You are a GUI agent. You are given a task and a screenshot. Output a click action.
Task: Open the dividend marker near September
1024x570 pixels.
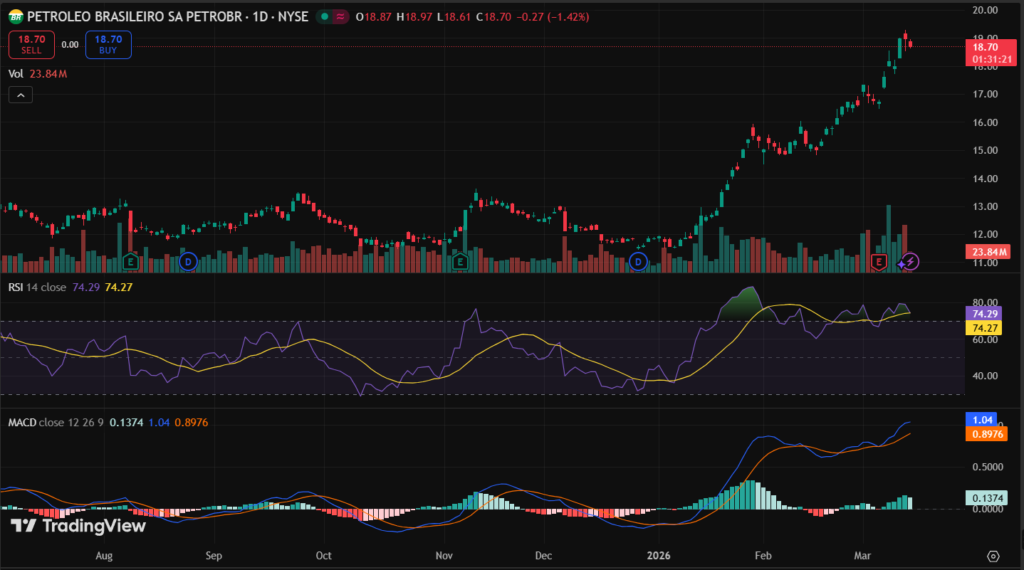[188, 262]
